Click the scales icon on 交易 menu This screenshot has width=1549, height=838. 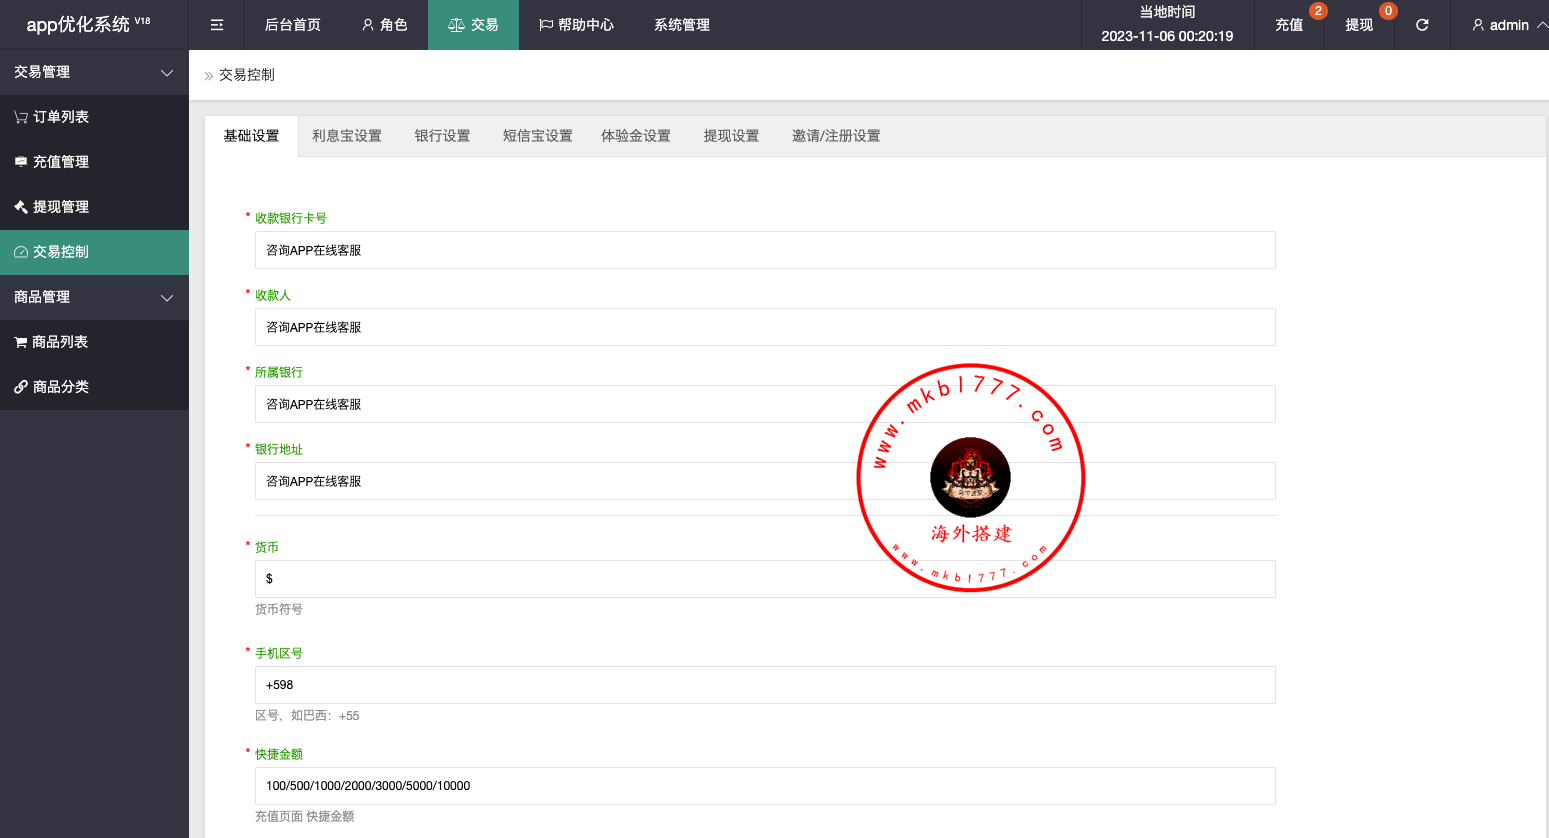pos(456,25)
